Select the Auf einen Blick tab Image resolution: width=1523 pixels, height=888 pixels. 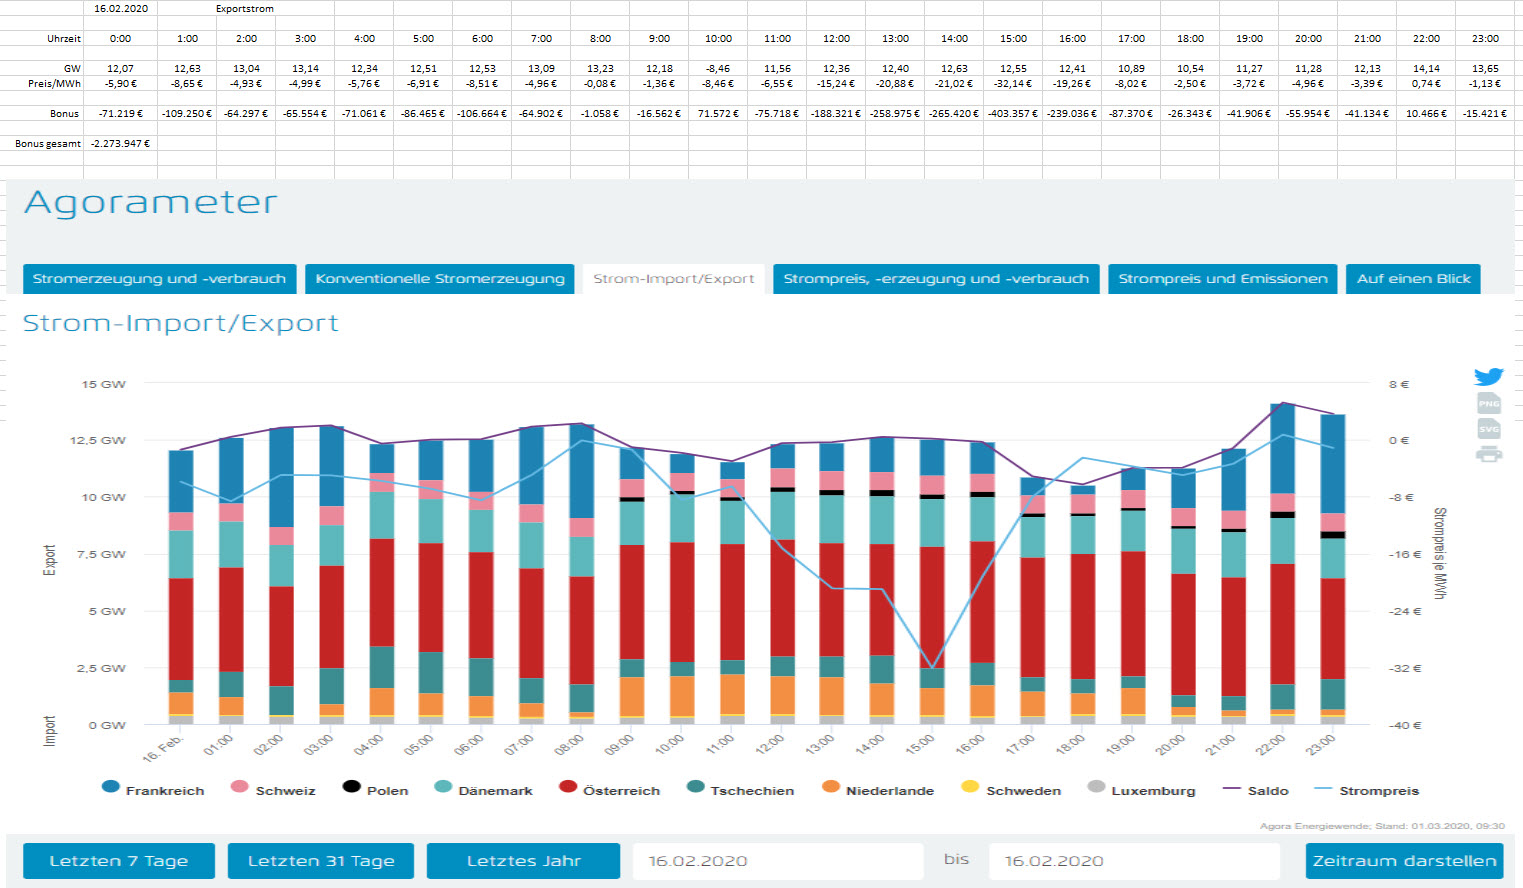coord(1413,279)
